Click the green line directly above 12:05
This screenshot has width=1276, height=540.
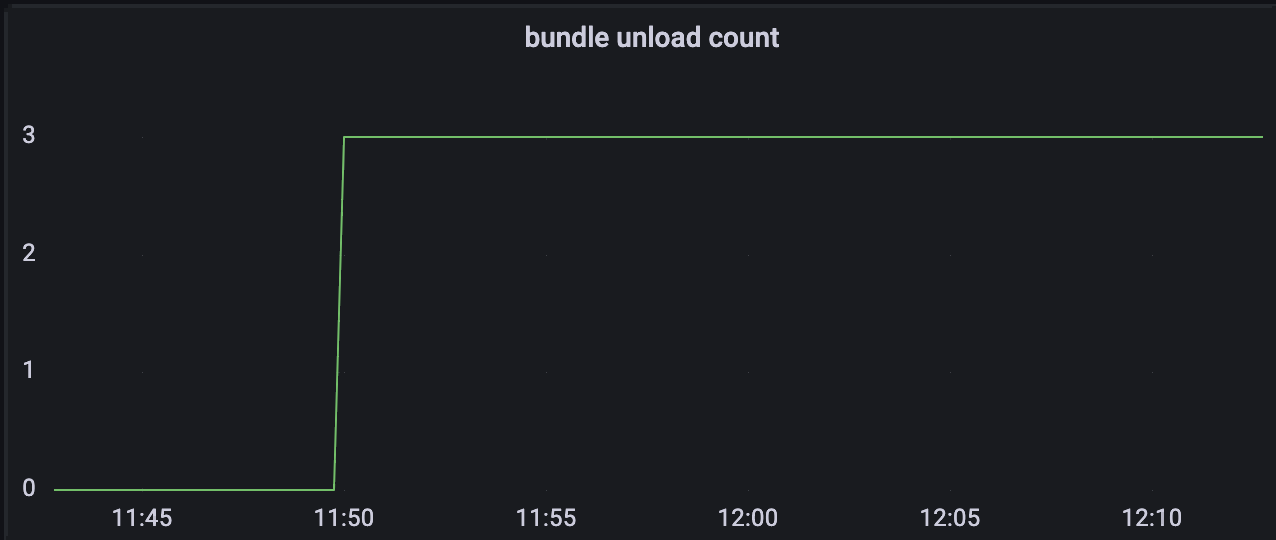coord(950,136)
